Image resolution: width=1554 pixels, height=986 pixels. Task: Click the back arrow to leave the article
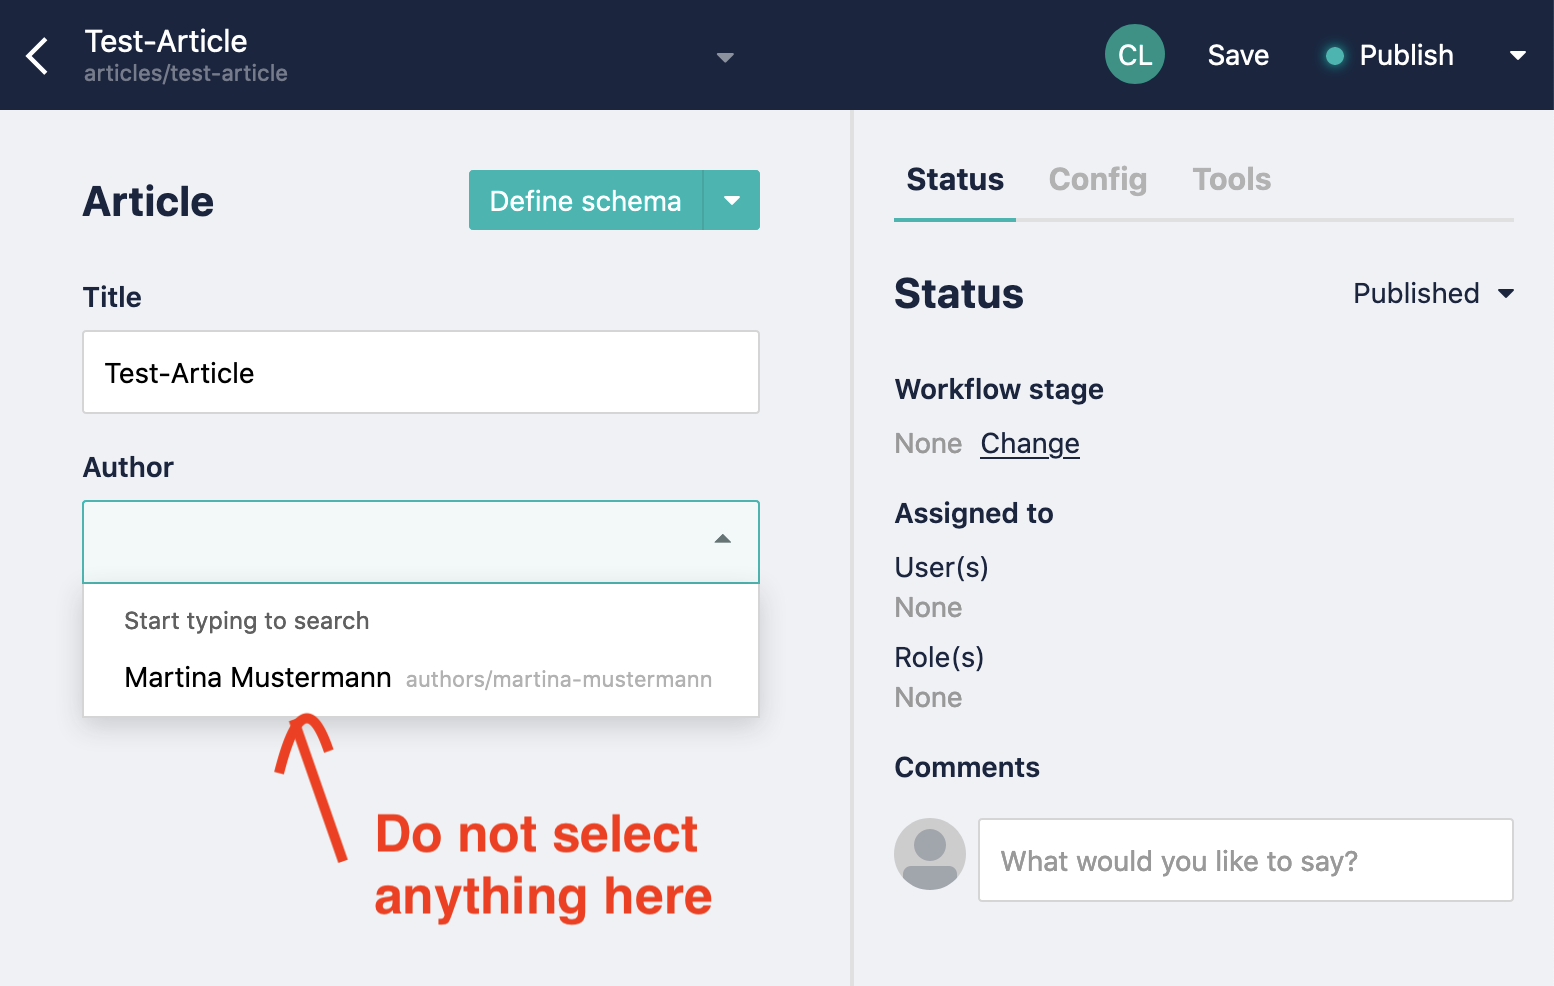click(37, 55)
